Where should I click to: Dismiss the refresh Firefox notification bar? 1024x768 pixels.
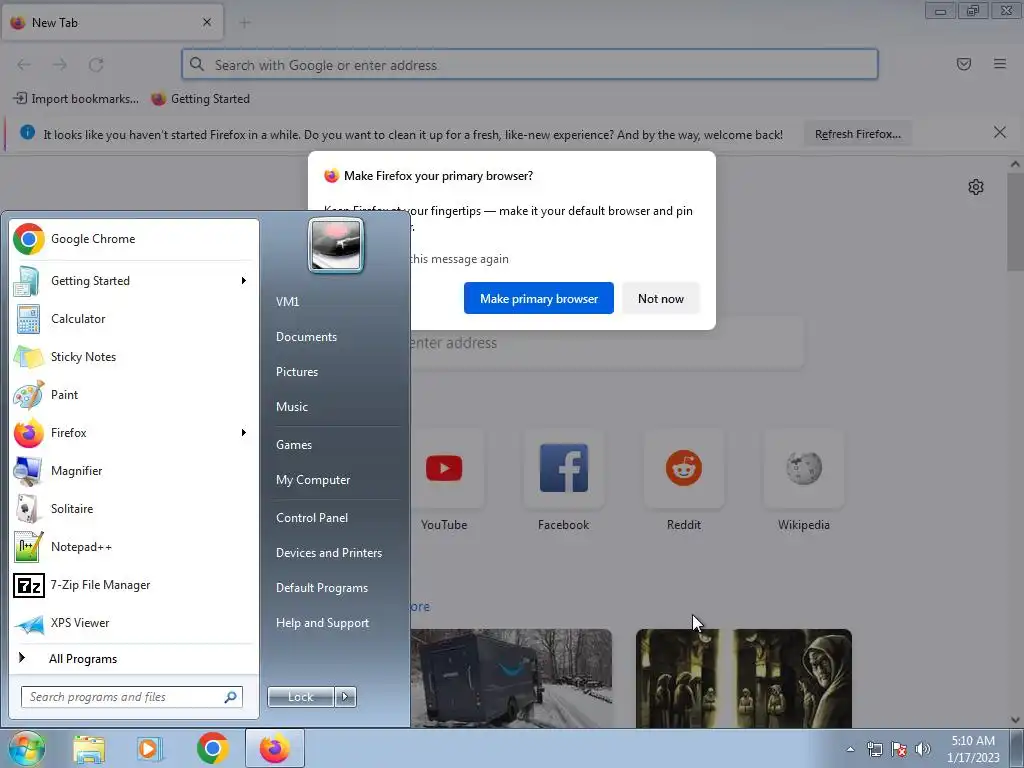coord(1000,133)
